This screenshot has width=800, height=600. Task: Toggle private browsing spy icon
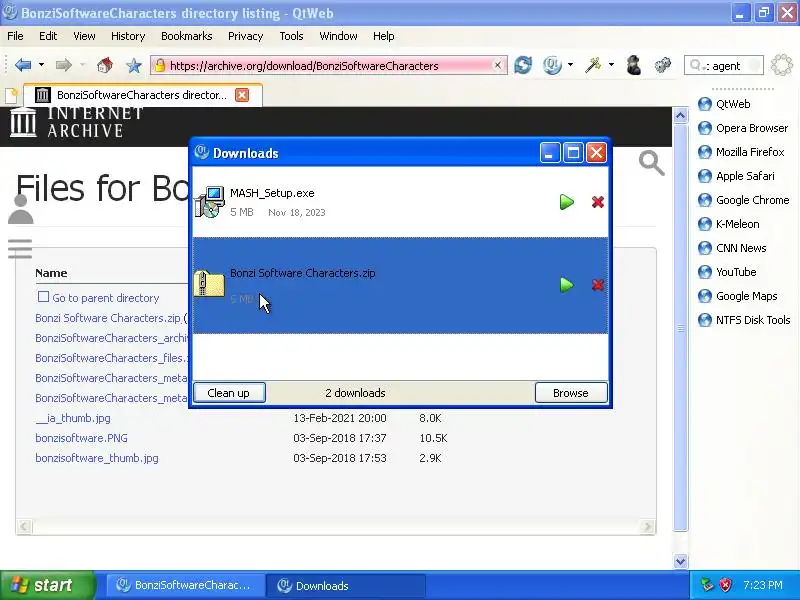click(x=634, y=65)
